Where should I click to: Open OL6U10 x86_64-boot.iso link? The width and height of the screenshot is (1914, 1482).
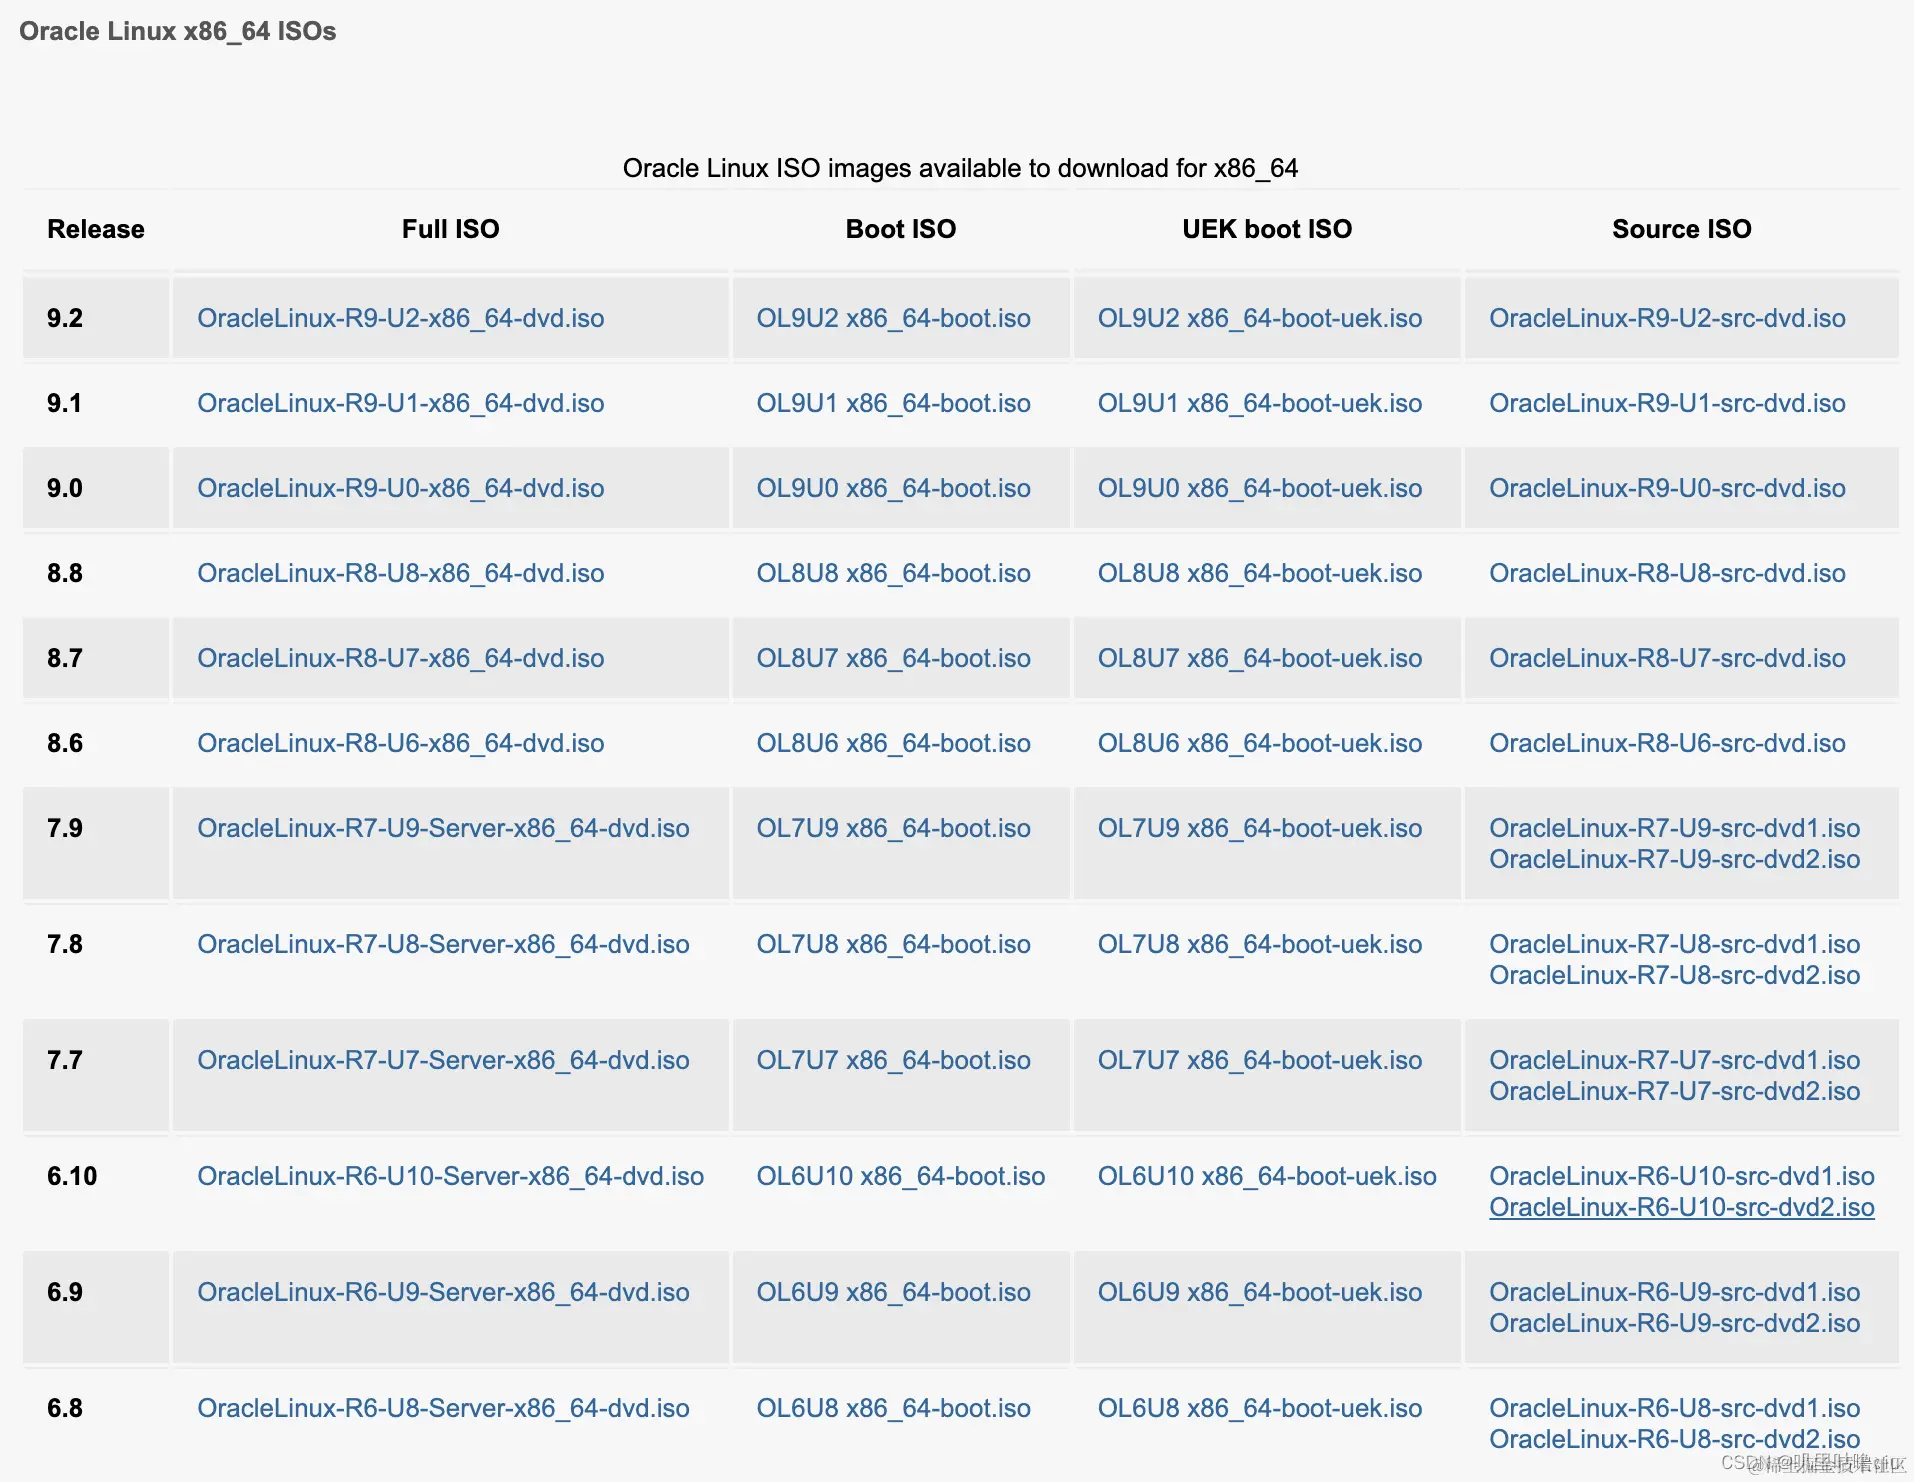click(900, 1176)
